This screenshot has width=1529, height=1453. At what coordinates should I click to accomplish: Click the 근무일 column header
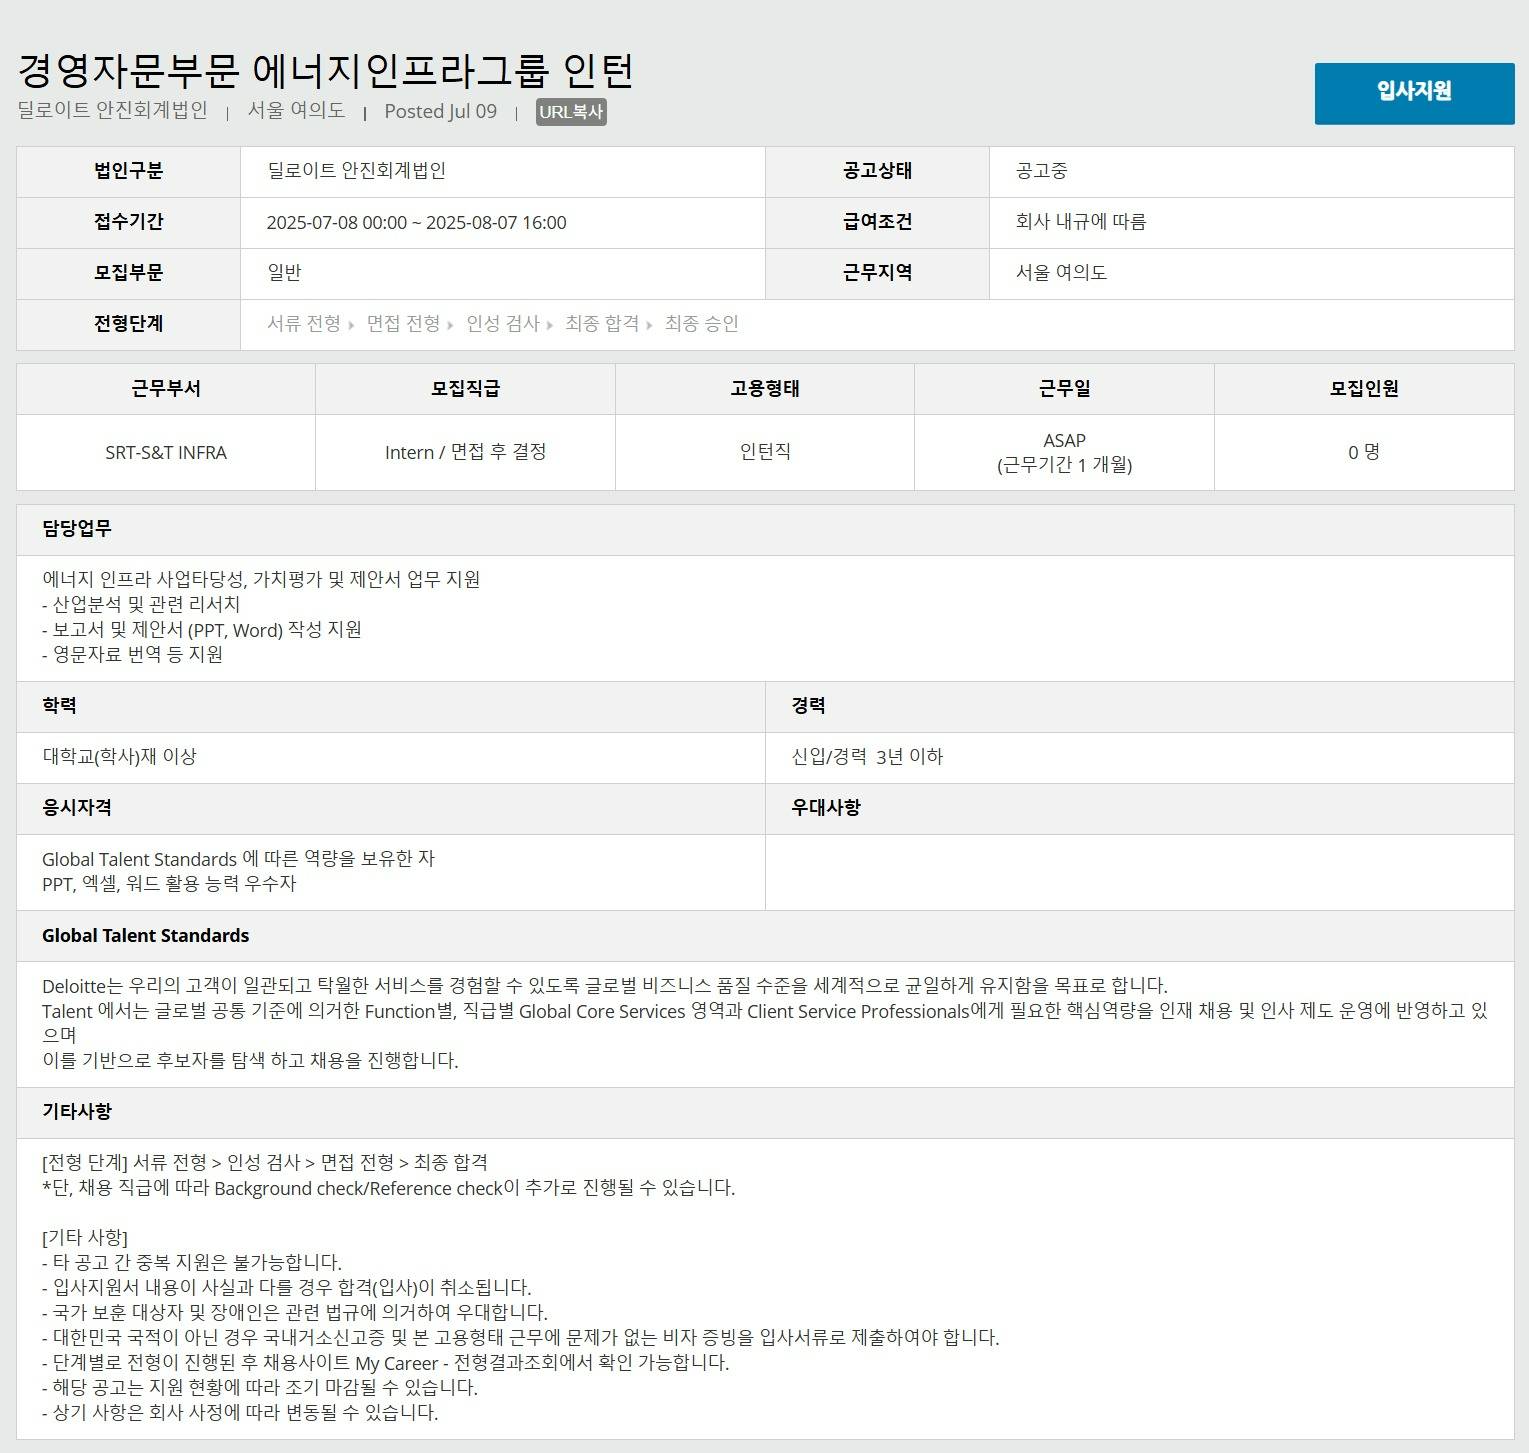click(1064, 389)
